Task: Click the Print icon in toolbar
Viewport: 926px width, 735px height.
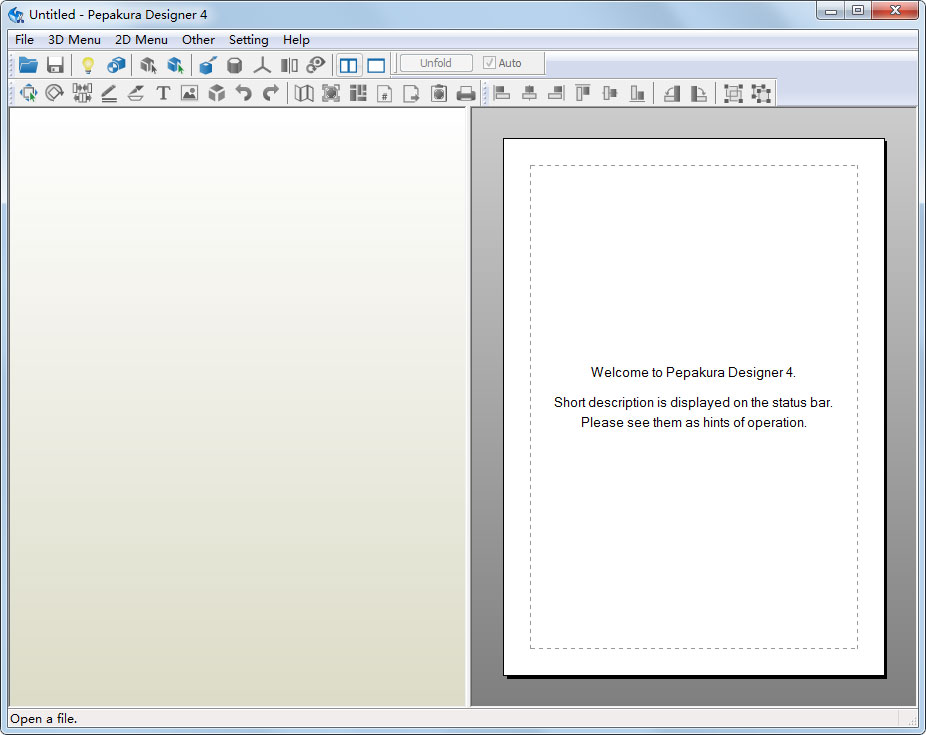Action: point(465,93)
